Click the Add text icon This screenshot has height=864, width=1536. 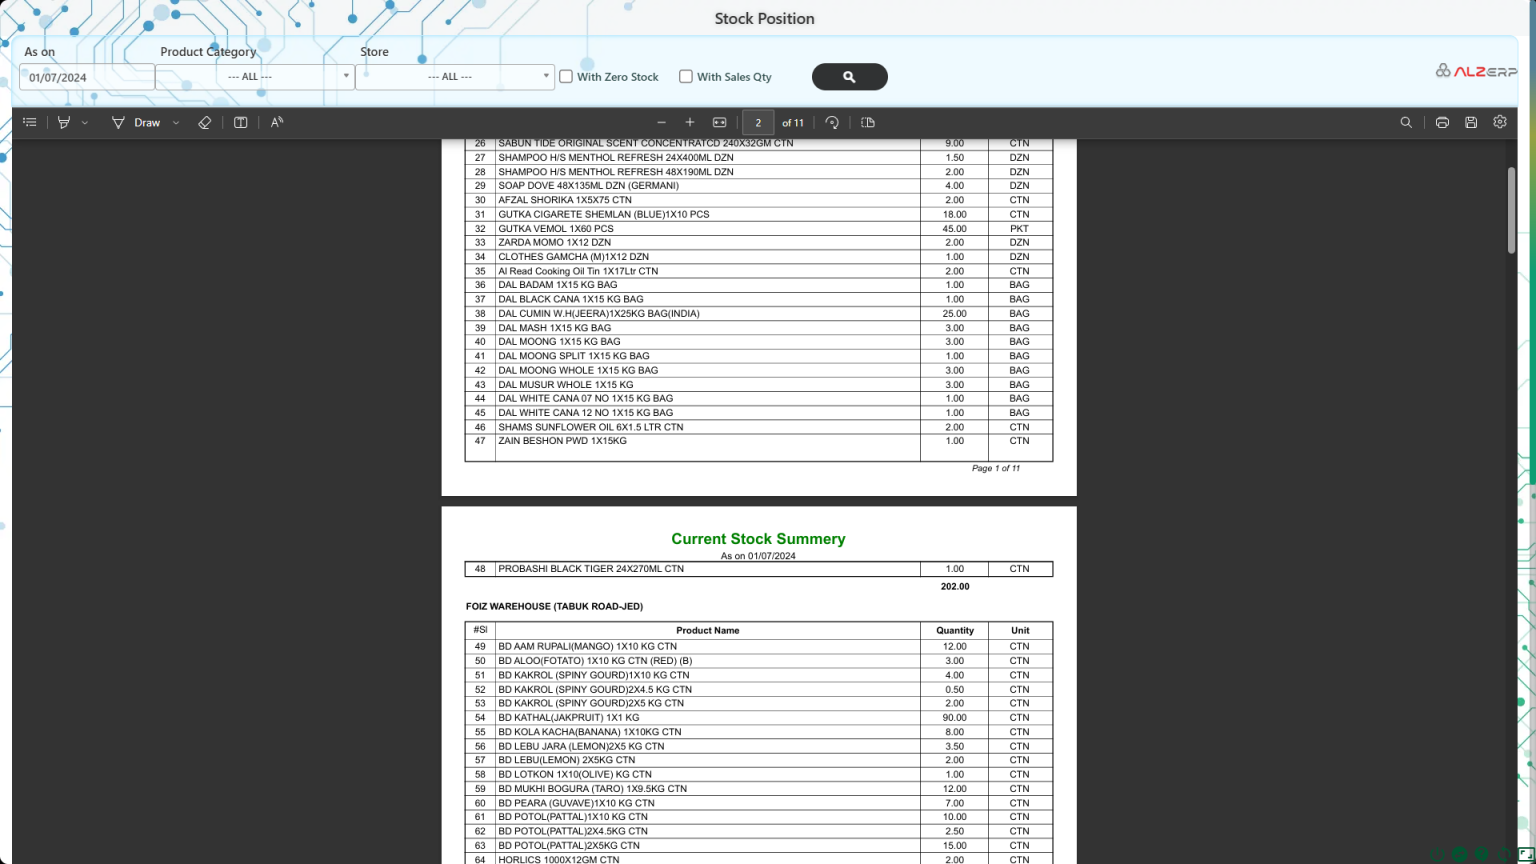pyautogui.click(x=241, y=122)
